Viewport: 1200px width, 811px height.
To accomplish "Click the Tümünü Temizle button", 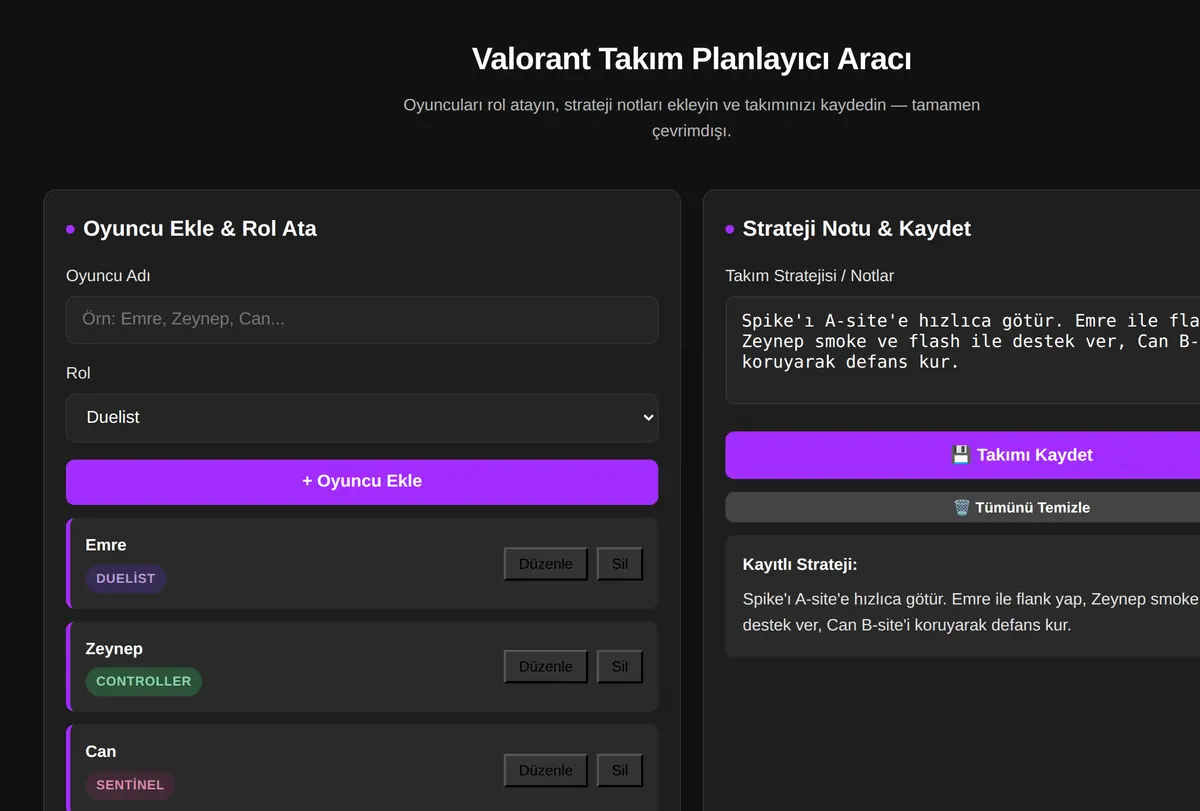I will click(x=963, y=507).
